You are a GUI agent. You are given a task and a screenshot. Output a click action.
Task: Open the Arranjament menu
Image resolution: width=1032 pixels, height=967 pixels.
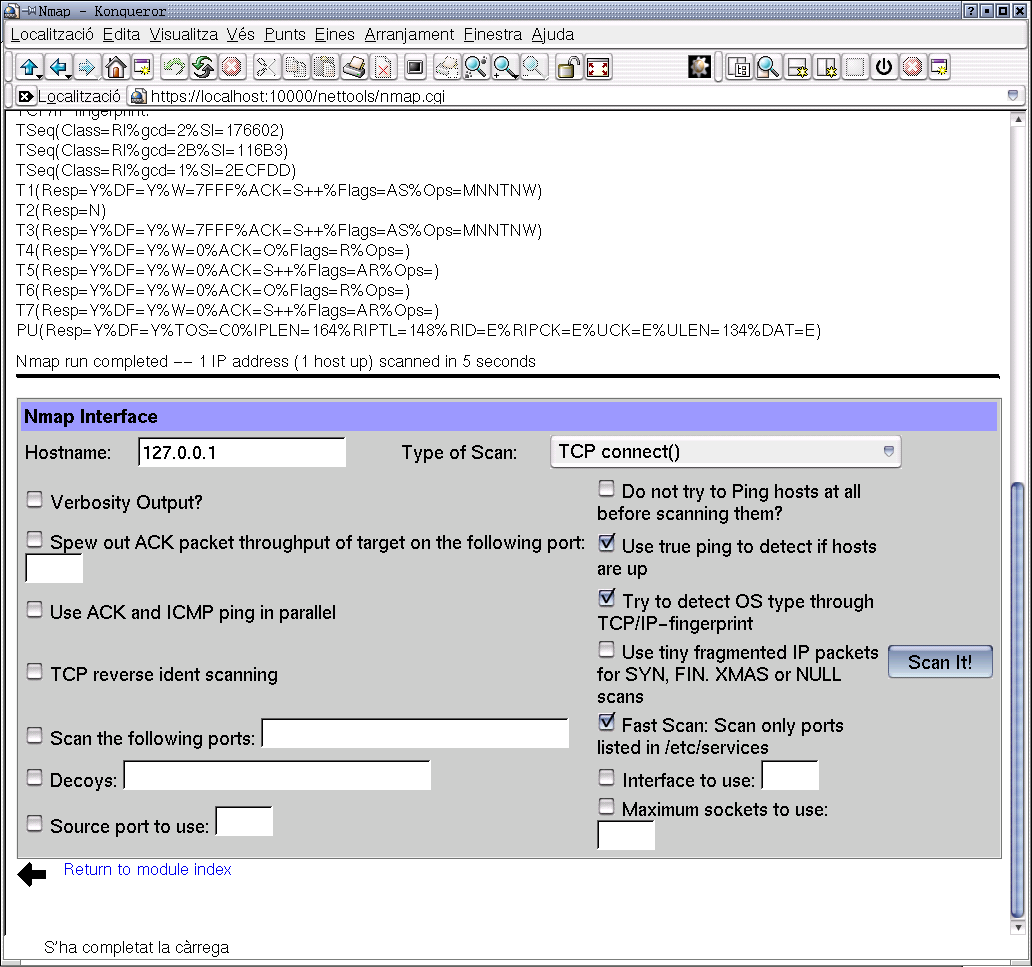[x=409, y=34]
